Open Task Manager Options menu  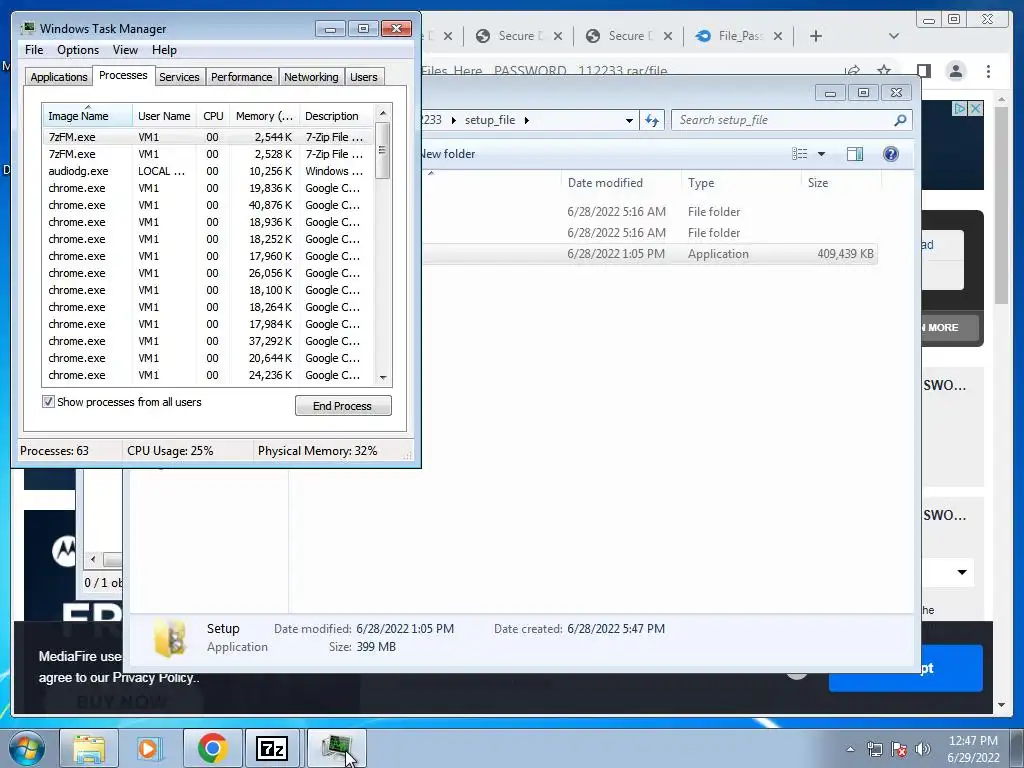tap(78, 50)
